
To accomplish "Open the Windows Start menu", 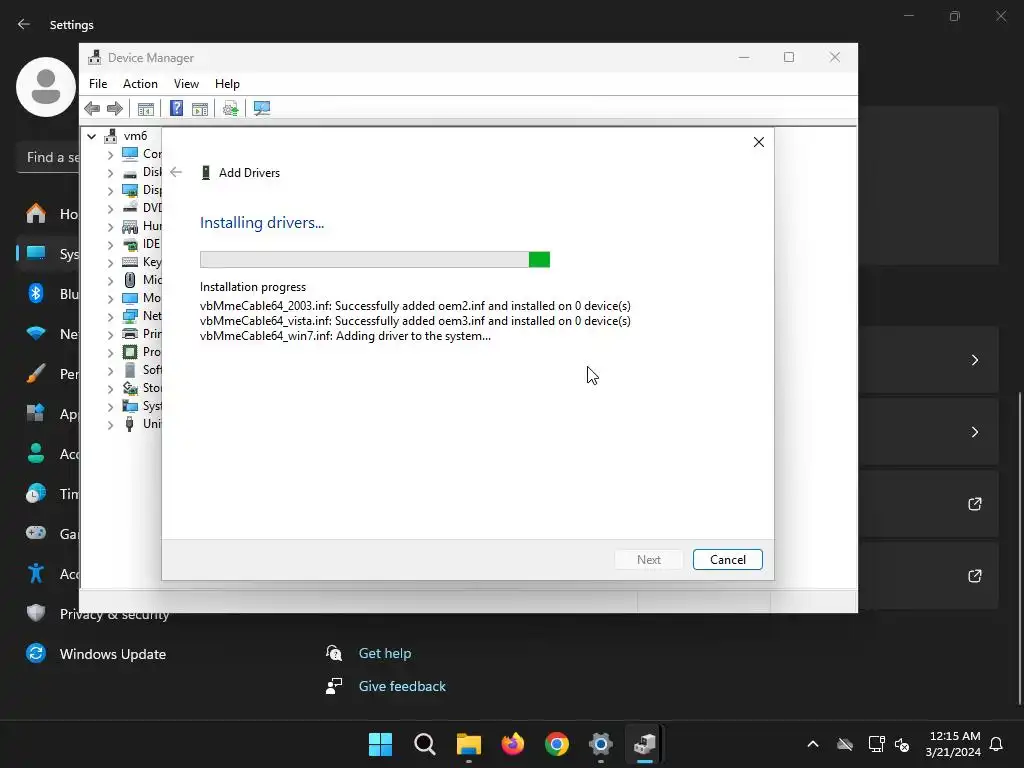I will point(380,744).
